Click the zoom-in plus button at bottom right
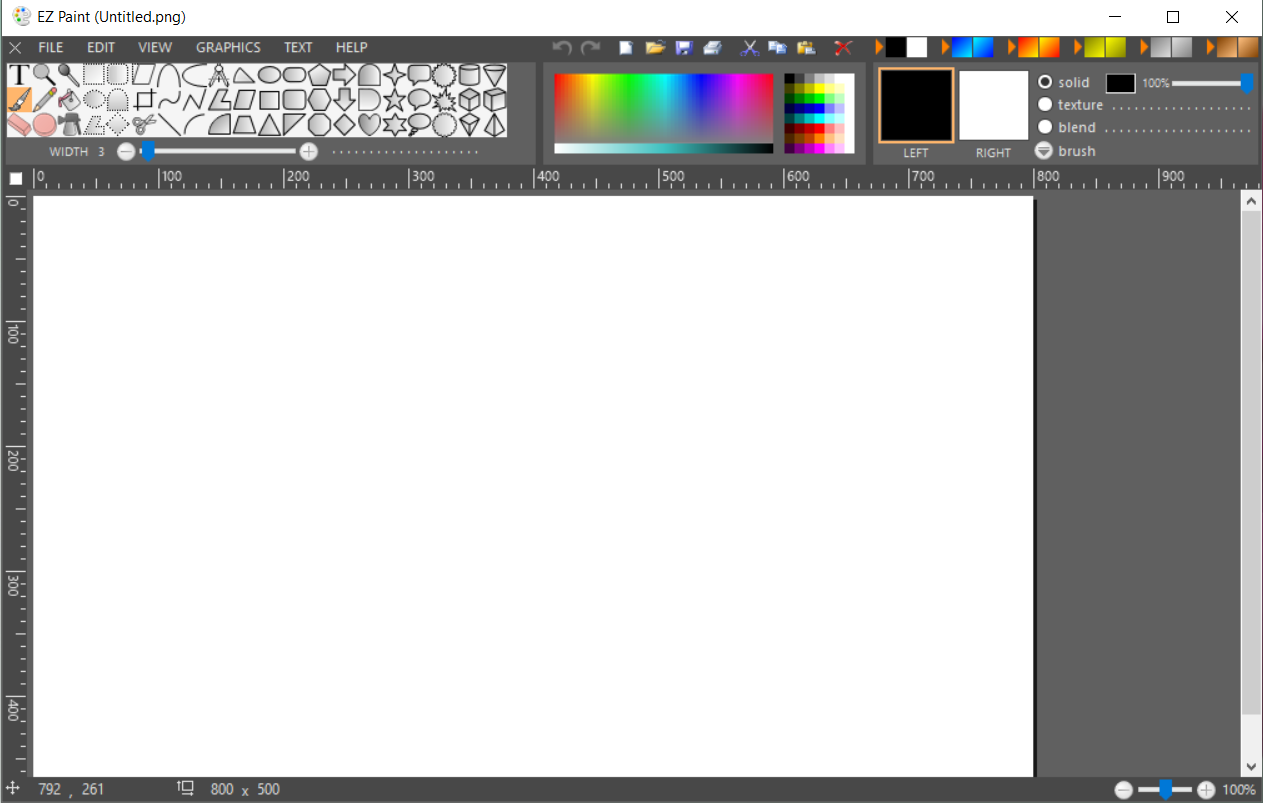The image size is (1263, 803). point(1206,789)
